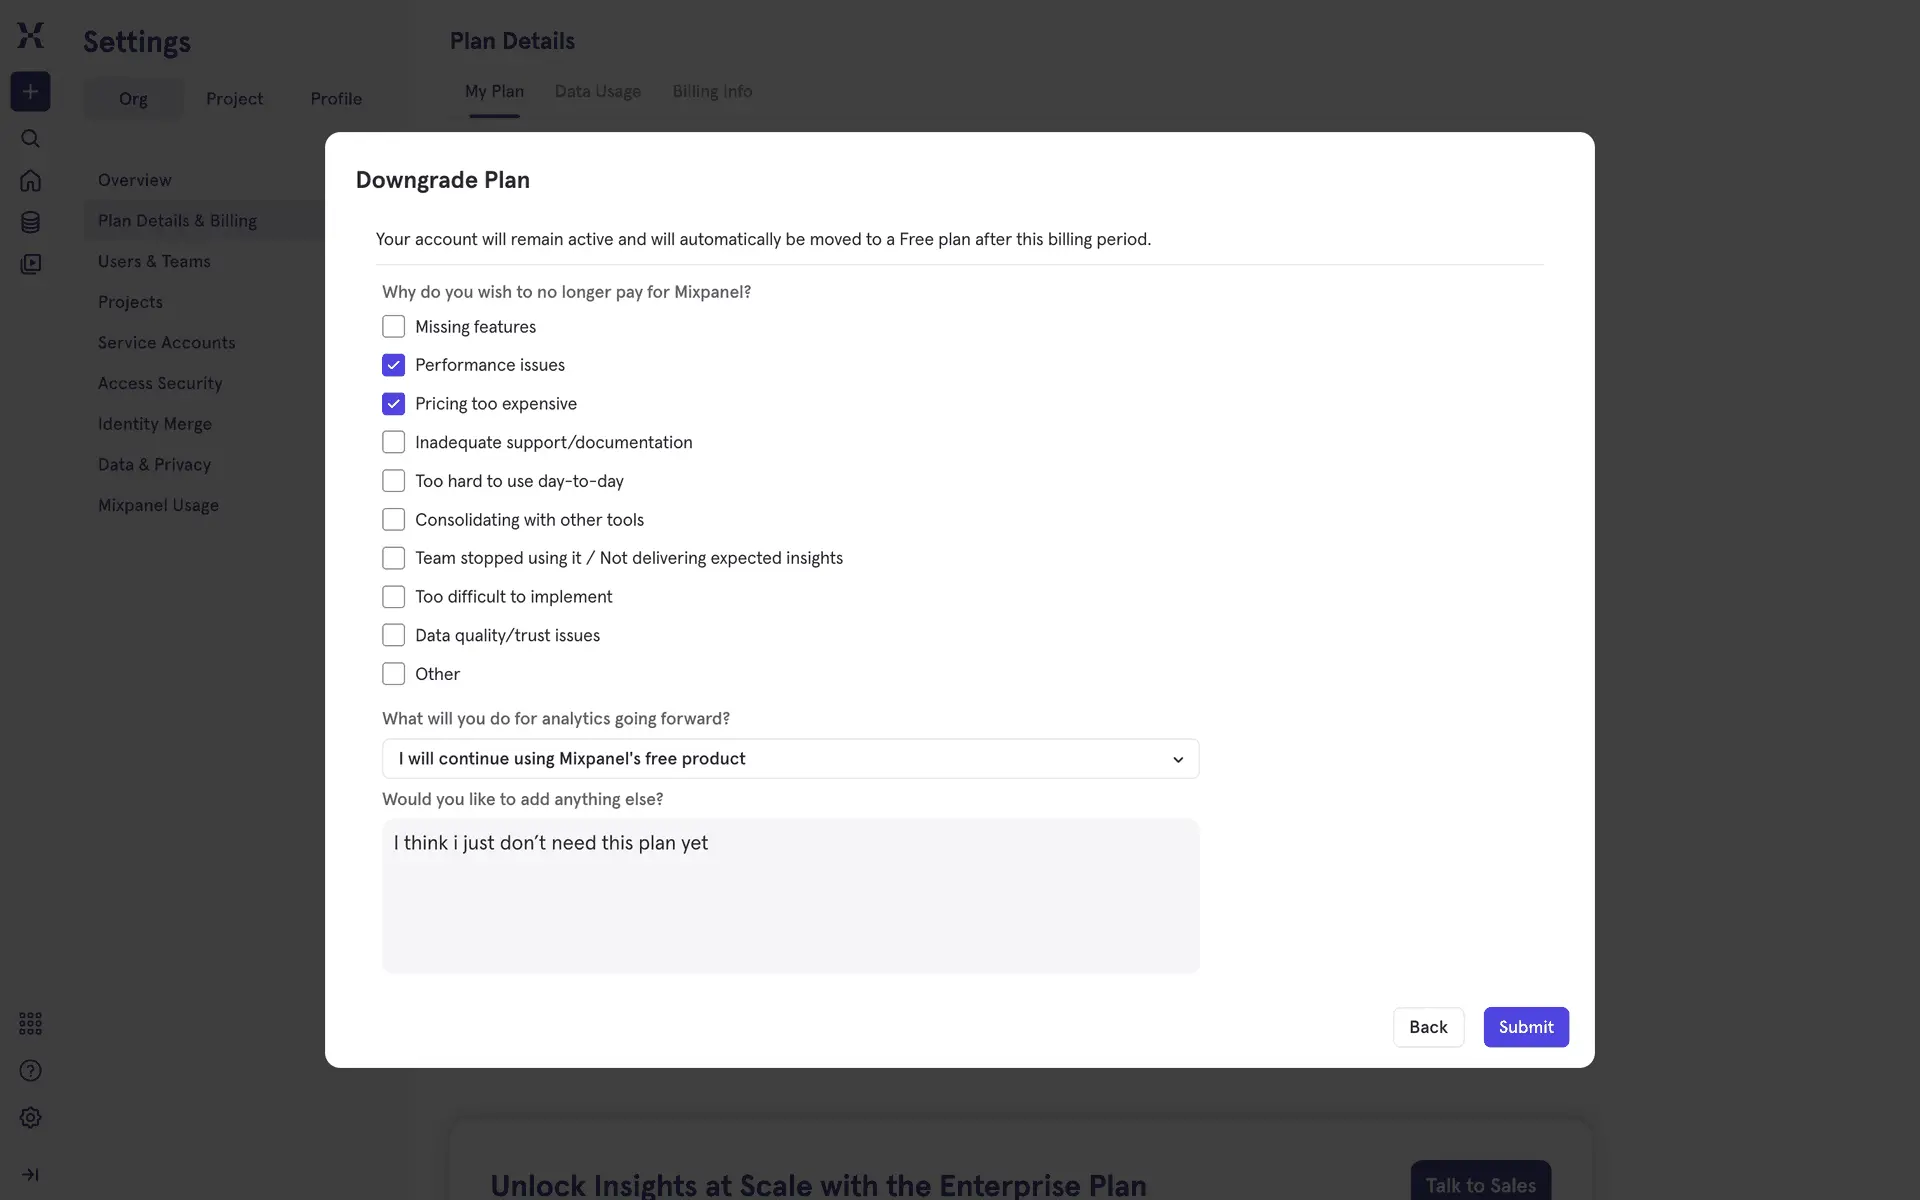
Task: Click the plus create-new icon
Action: point(30,92)
